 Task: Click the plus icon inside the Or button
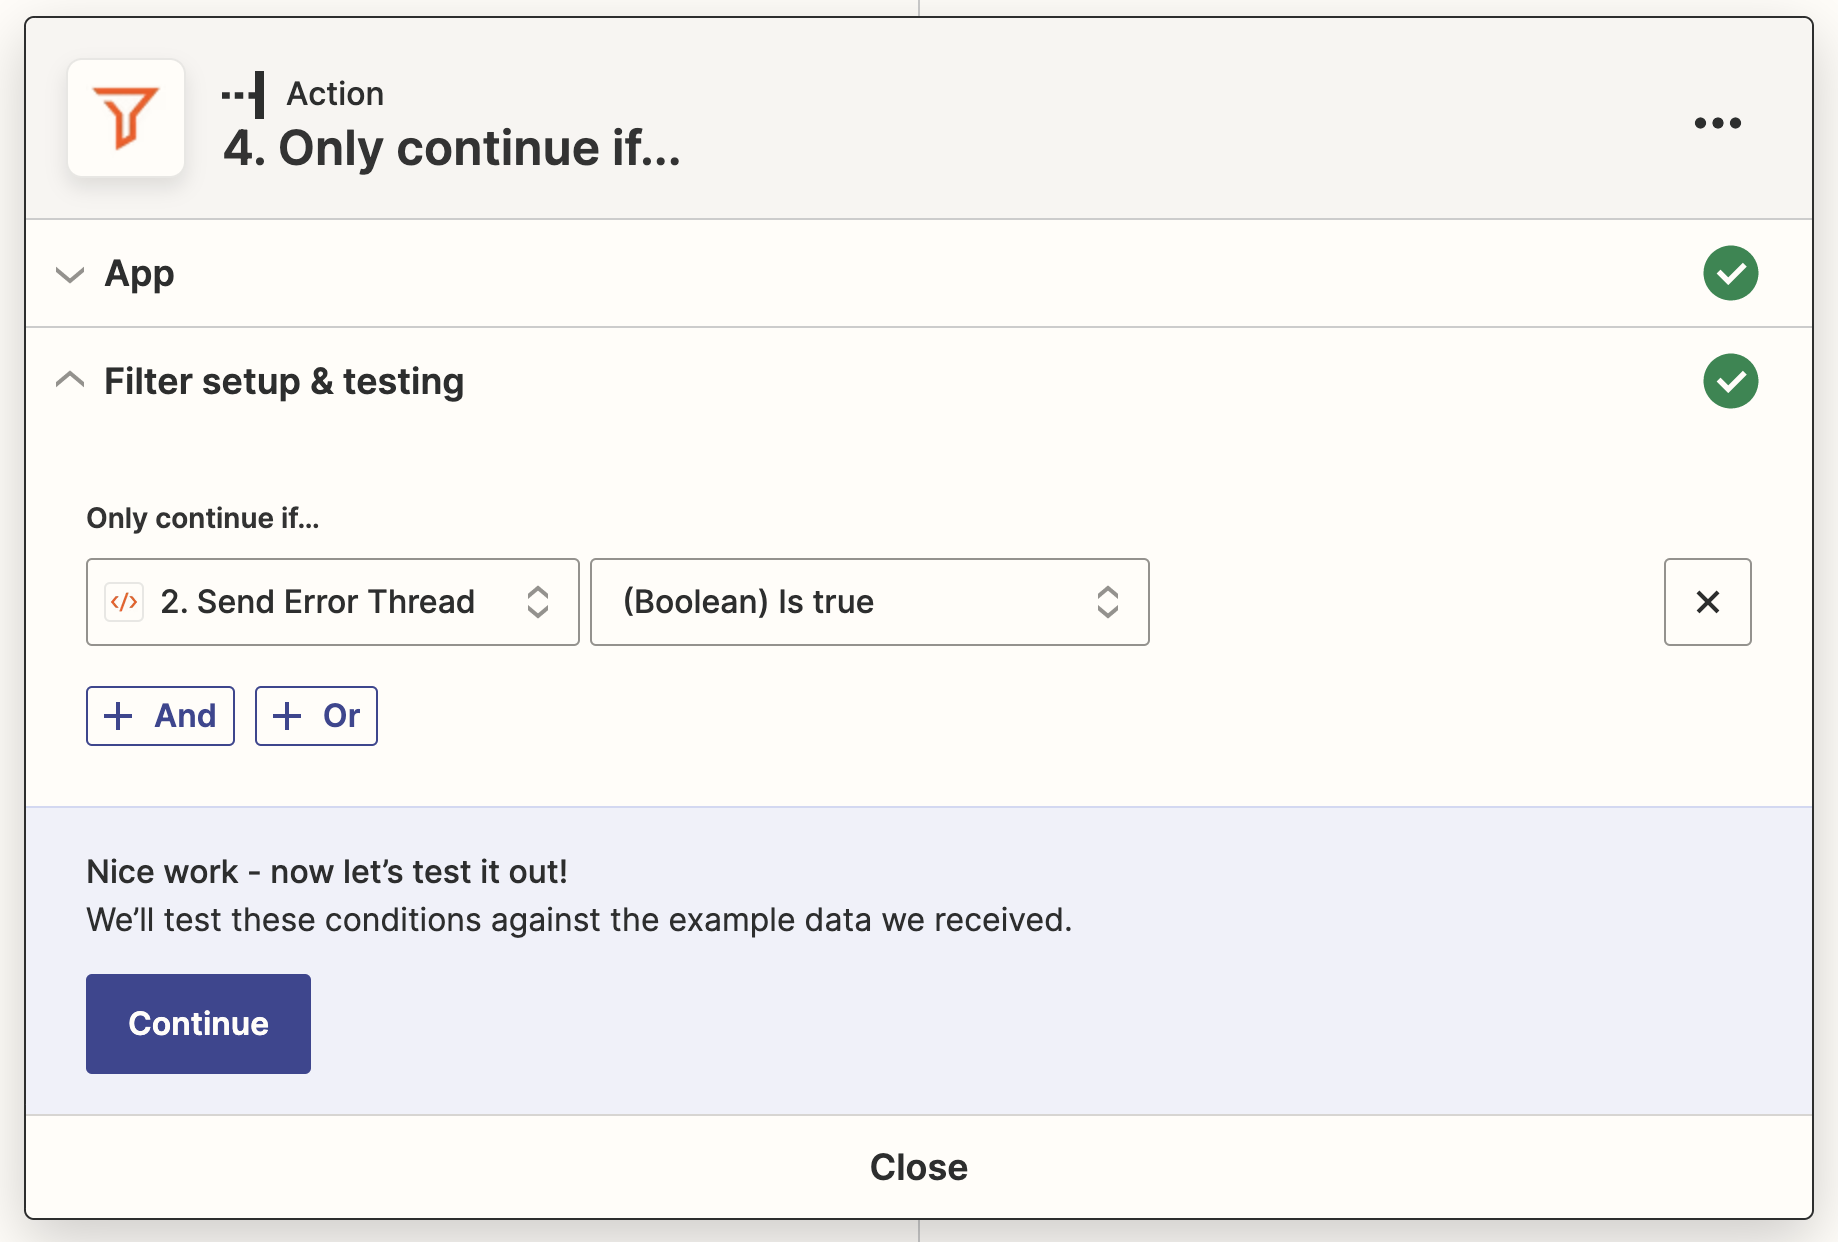tap(288, 716)
